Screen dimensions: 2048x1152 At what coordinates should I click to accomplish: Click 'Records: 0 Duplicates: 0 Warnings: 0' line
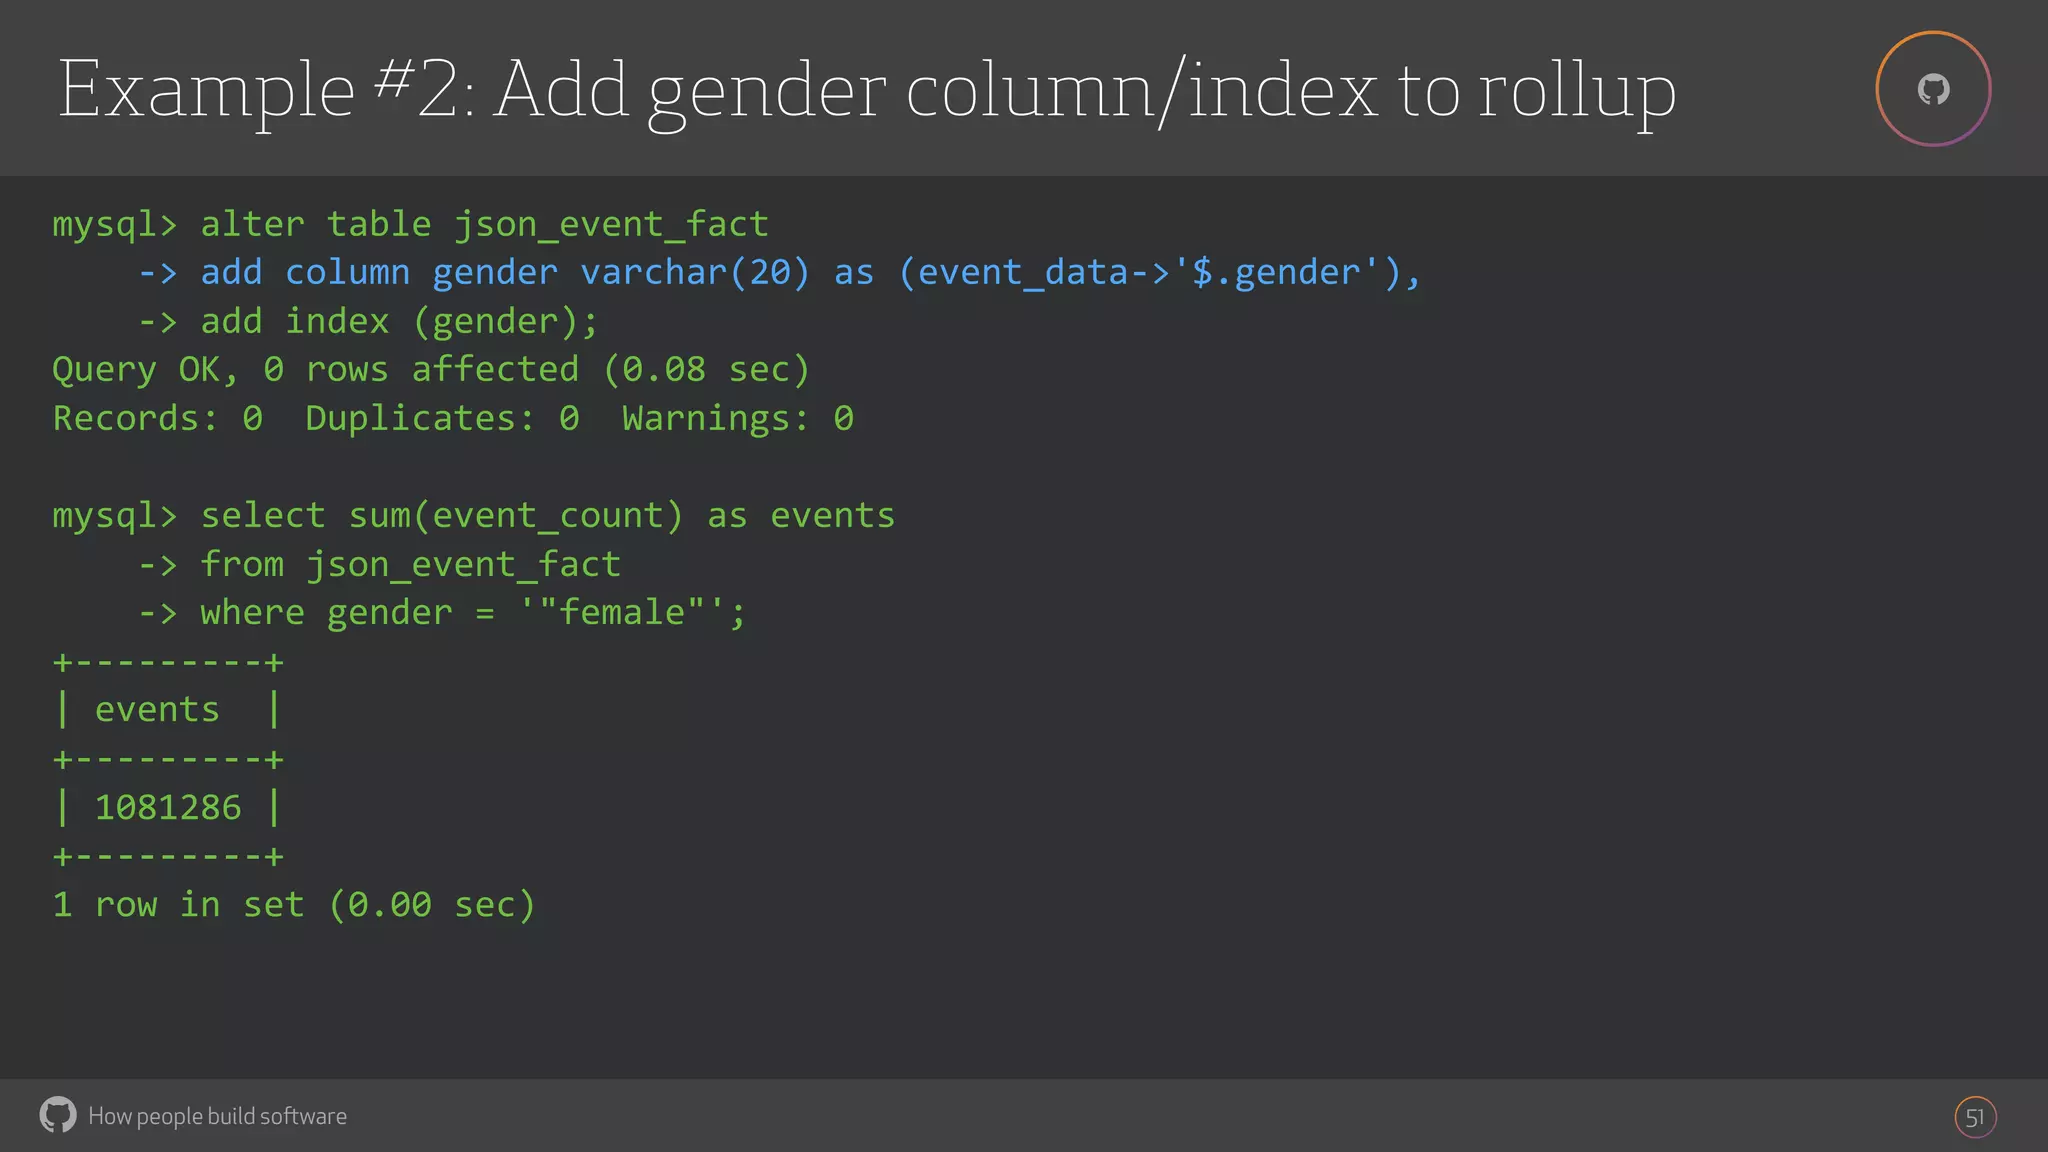pyautogui.click(x=453, y=418)
